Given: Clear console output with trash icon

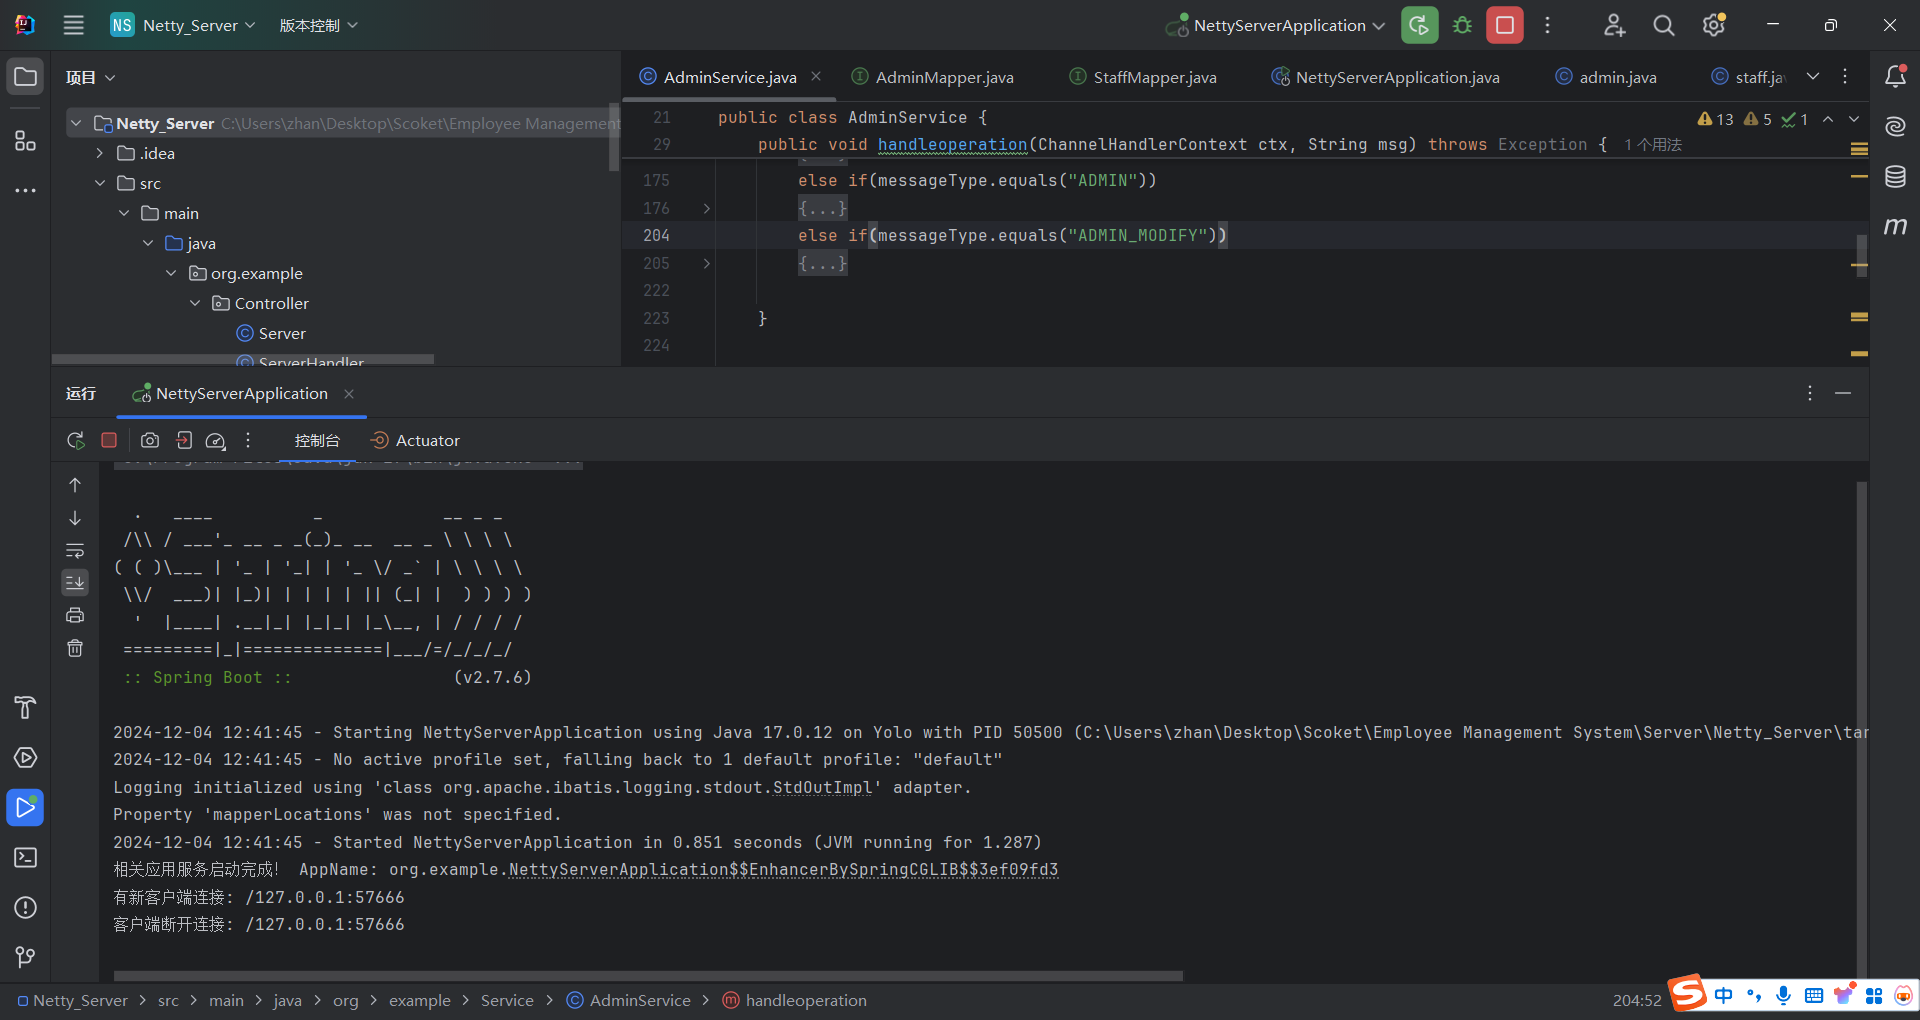Looking at the screenshot, I should point(75,648).
